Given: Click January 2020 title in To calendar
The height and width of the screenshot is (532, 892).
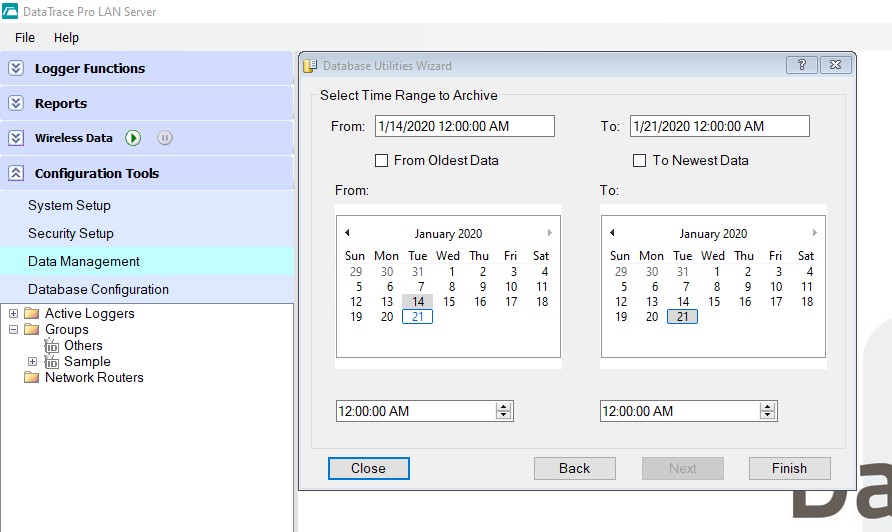Looking at the screenshot, I should [x=713, y=234].
